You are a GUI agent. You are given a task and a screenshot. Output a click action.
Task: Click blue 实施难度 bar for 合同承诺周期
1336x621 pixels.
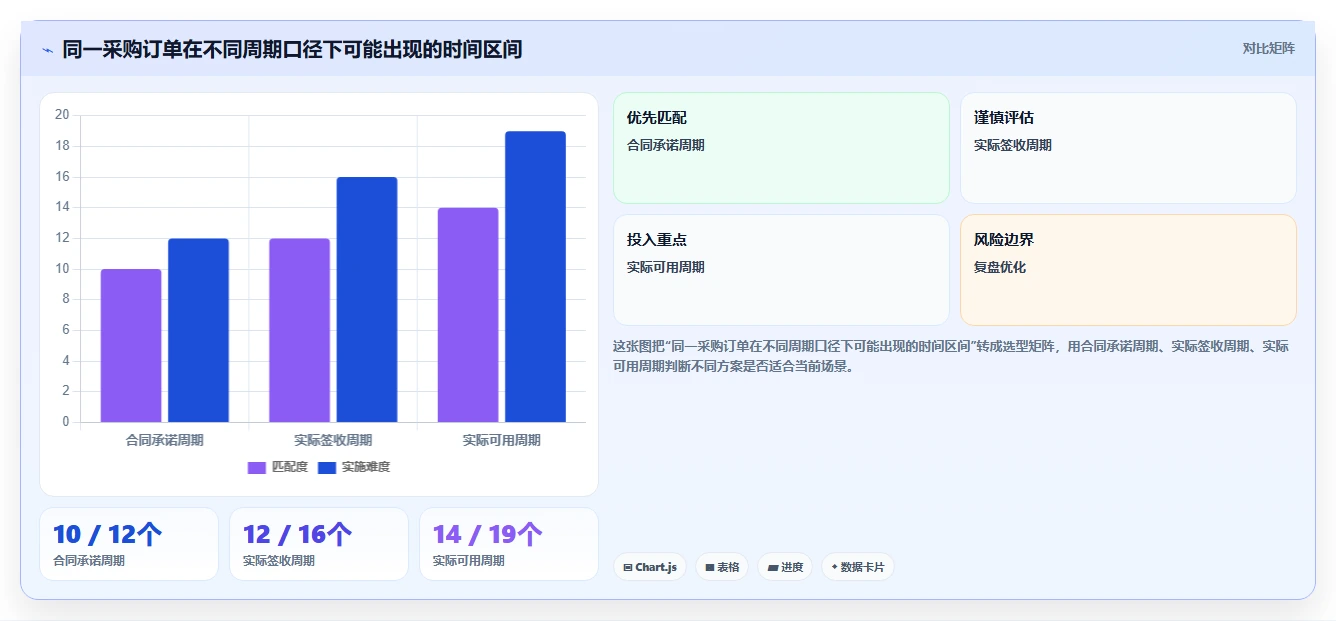click(198, 330)
